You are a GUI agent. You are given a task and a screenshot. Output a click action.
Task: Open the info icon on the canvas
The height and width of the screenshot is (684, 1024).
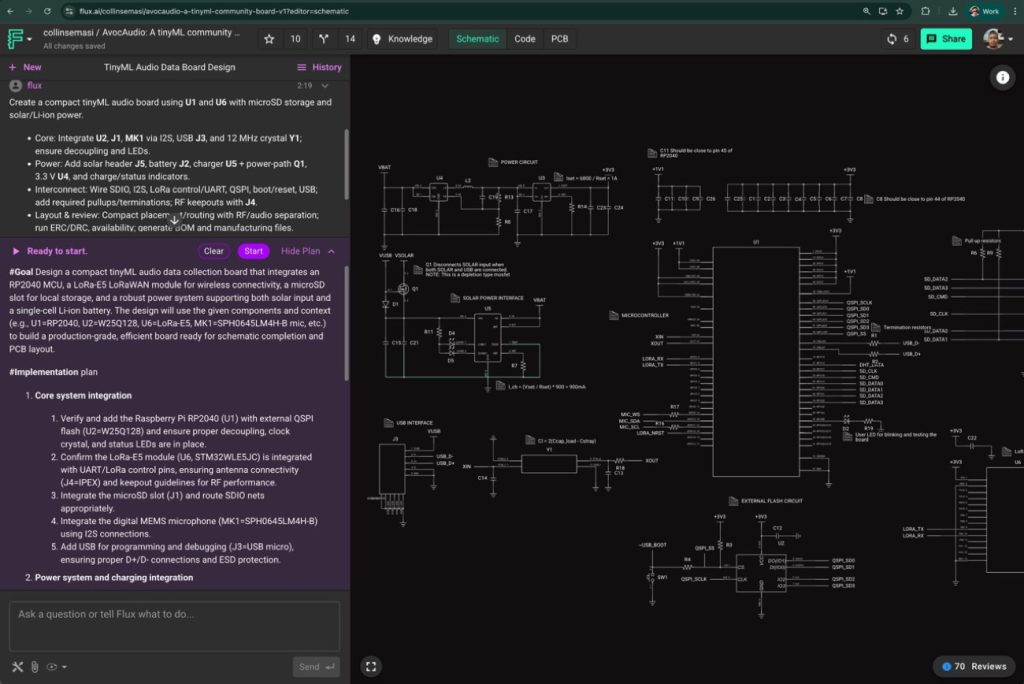click(1002, 77)
